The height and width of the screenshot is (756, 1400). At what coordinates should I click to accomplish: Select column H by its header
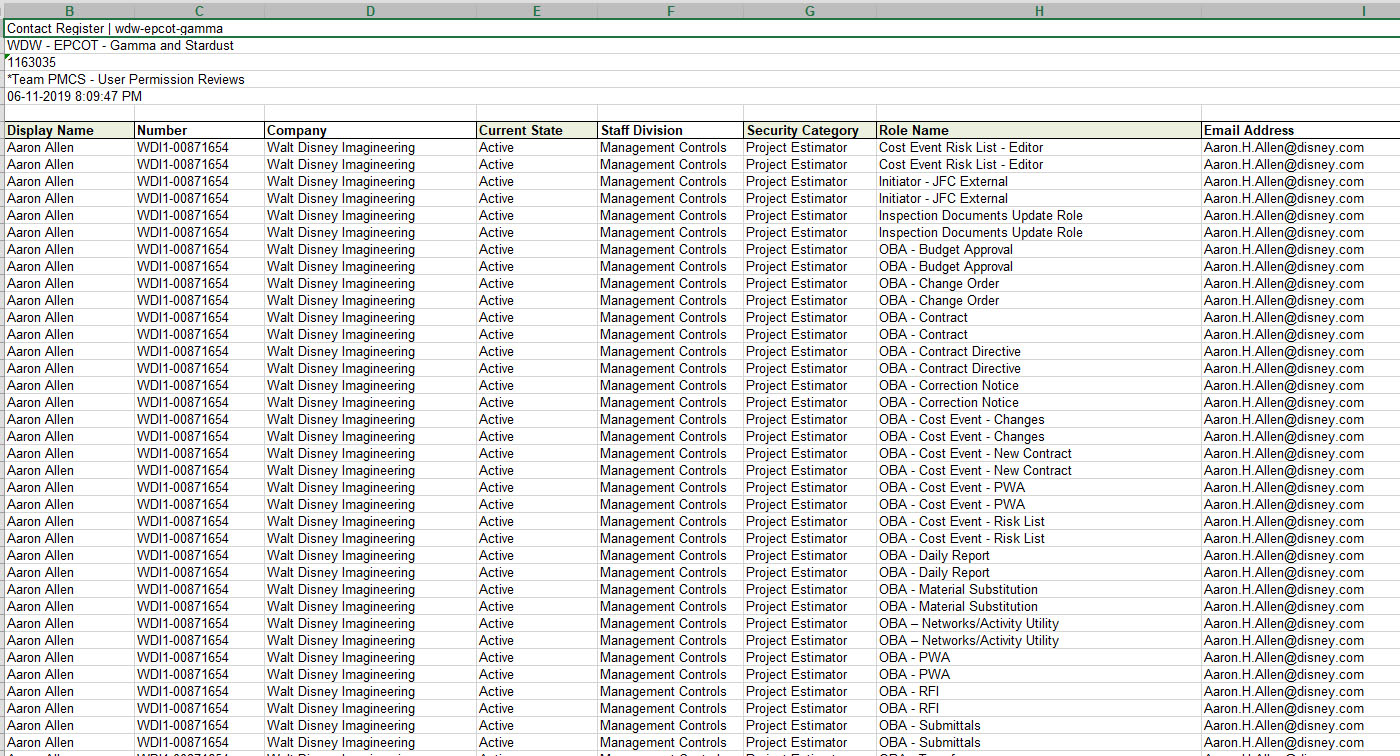[1039, 11]
